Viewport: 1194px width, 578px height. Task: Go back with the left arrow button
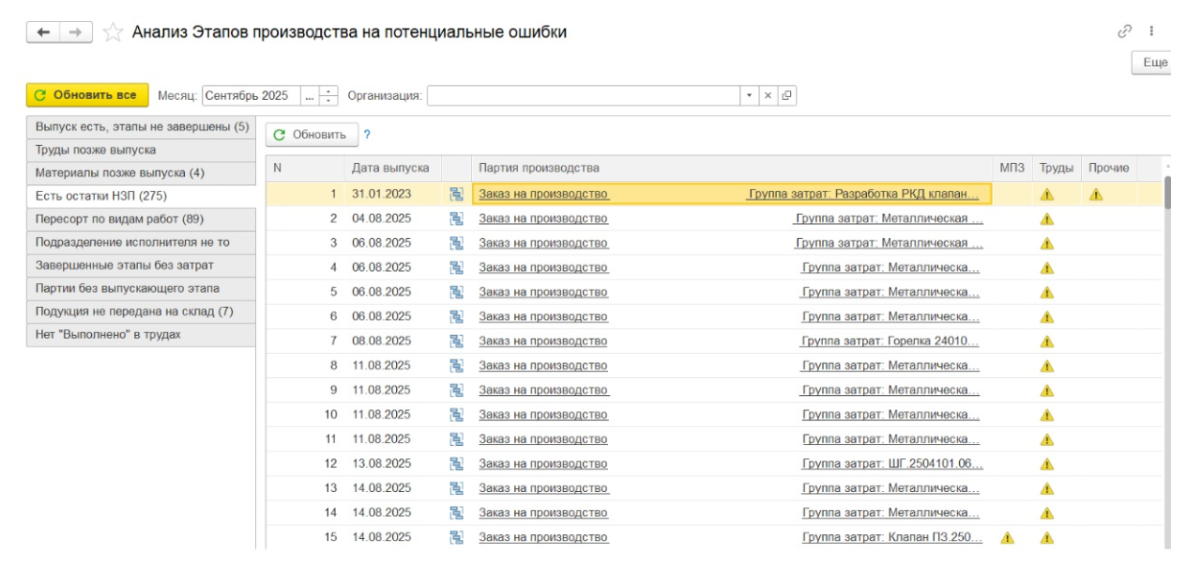tap(43, 32)
